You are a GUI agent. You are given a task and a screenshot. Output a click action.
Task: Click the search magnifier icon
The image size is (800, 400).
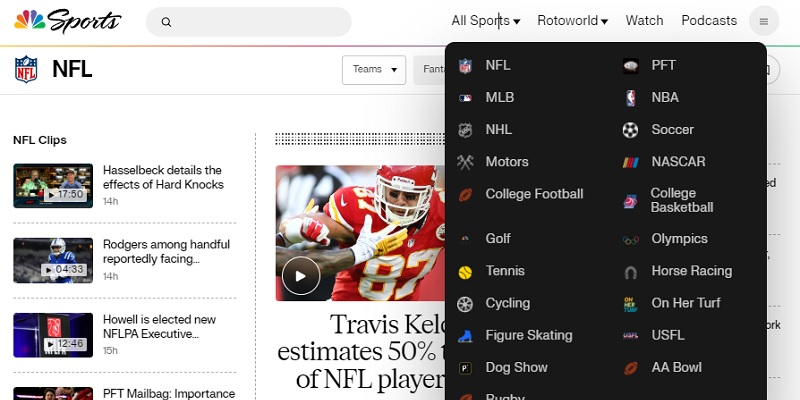[166, 22]
